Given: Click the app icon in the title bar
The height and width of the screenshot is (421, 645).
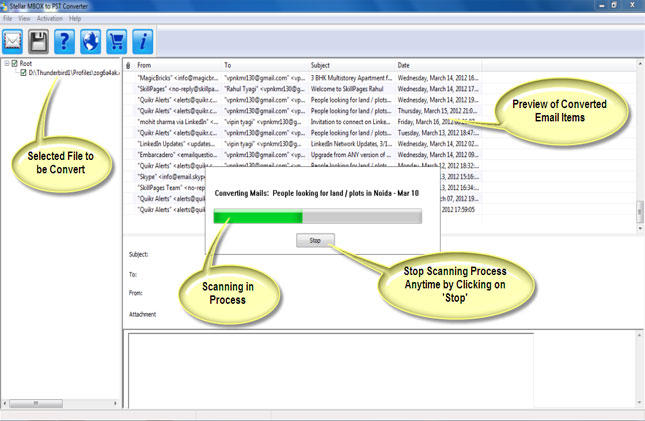Looking at the screenshot, I should point(4,6).
